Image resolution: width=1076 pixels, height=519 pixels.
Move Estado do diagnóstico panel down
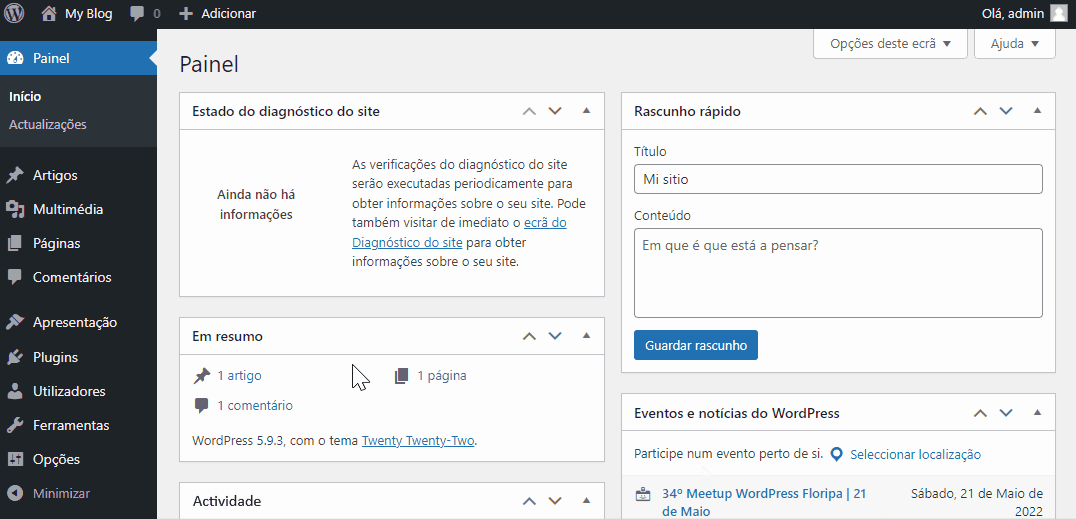[x=555, y=111]
